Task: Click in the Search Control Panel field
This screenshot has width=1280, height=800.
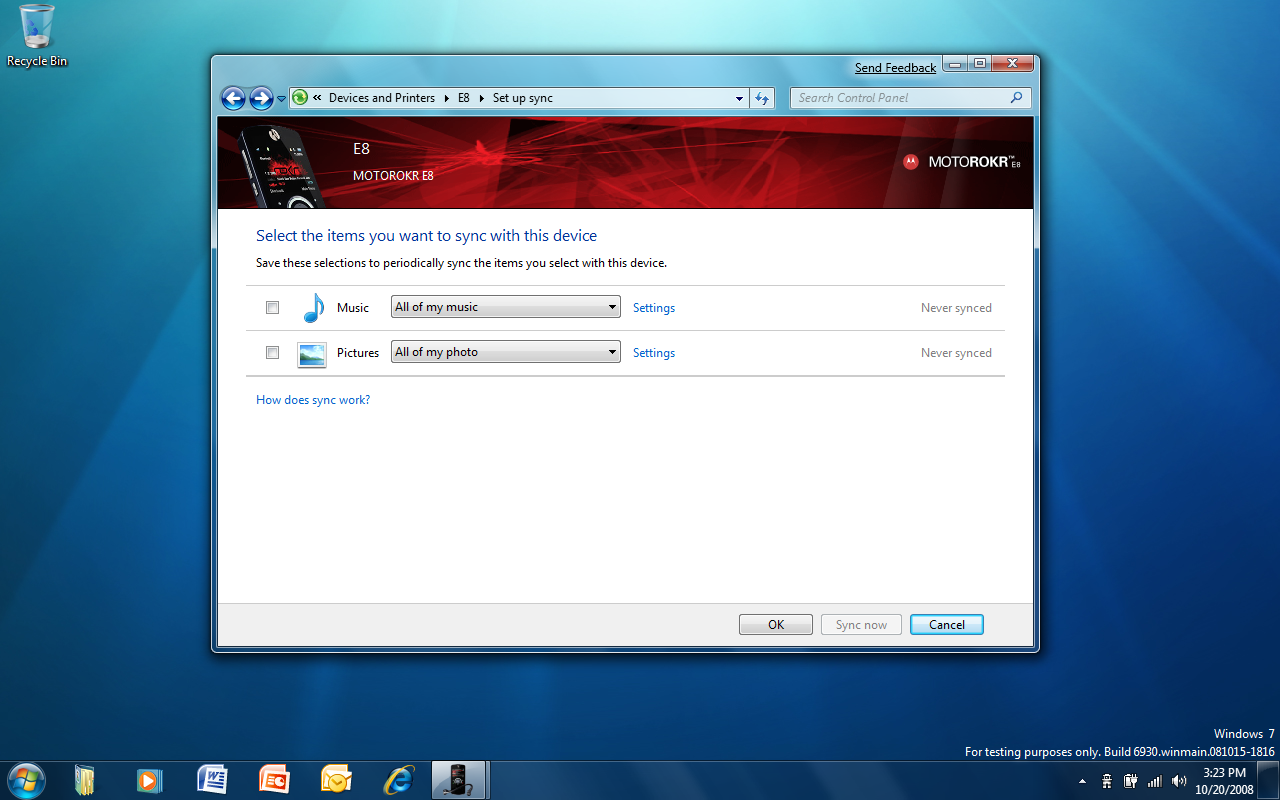Action: coord(900,98)
